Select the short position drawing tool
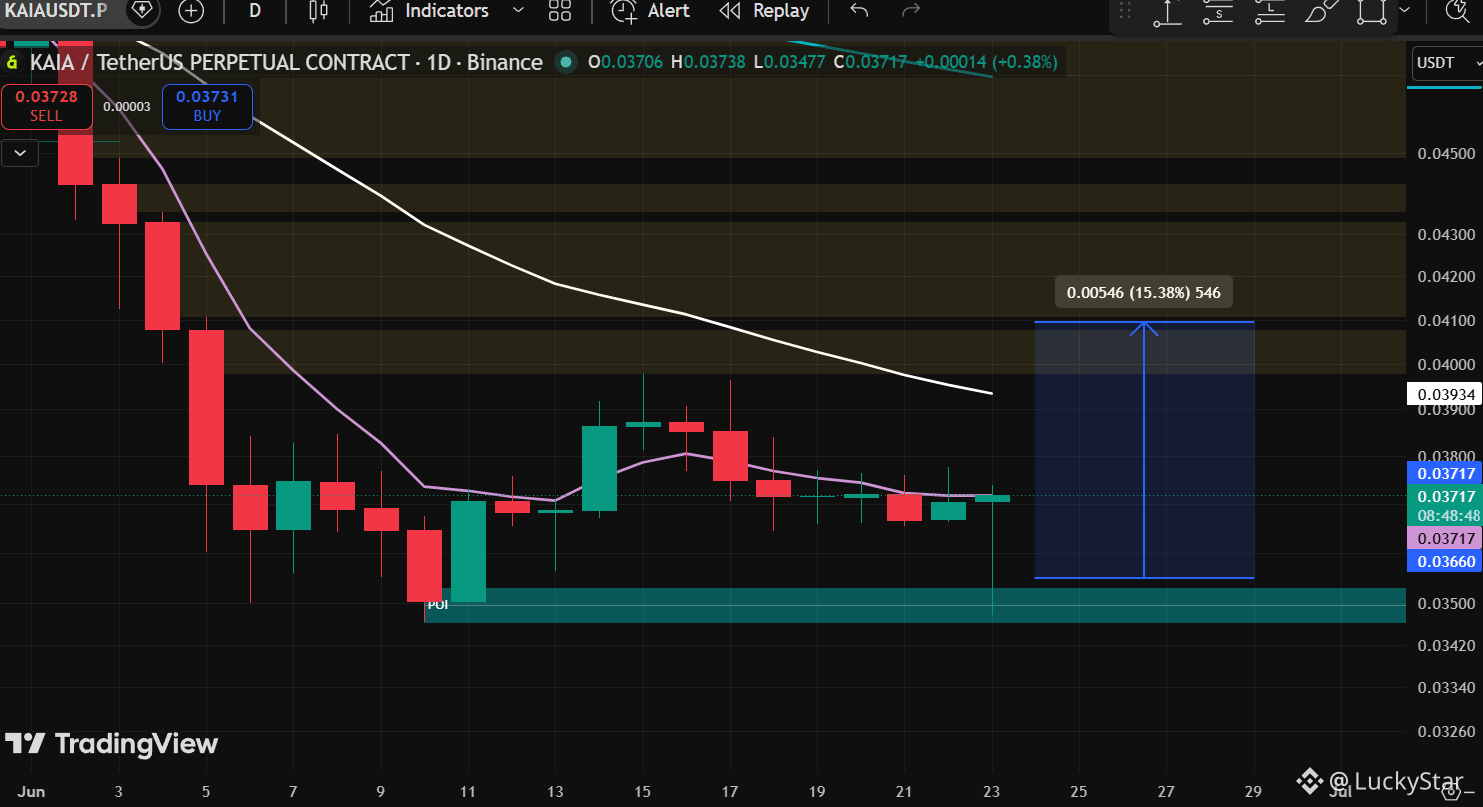This screenshot has width=1483, height=807. tap(1218, 12)
